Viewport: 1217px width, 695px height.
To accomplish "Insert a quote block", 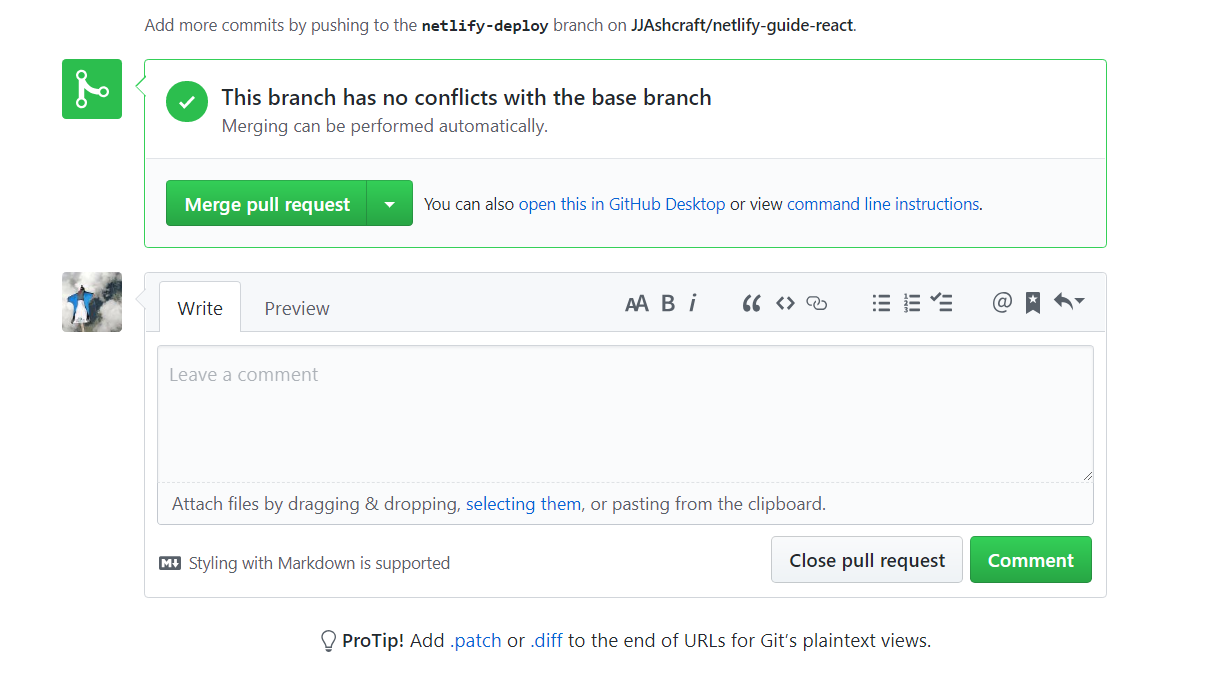I will pos(752,304).
